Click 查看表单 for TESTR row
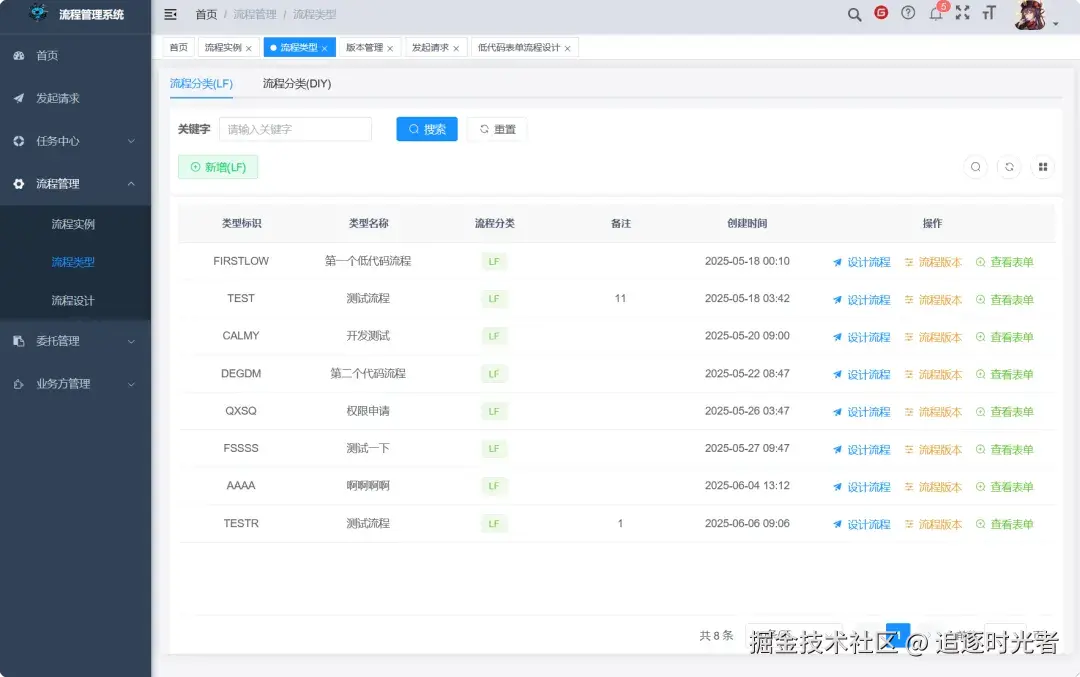This screenshot has width=1080, height=677. (1005, 524)
